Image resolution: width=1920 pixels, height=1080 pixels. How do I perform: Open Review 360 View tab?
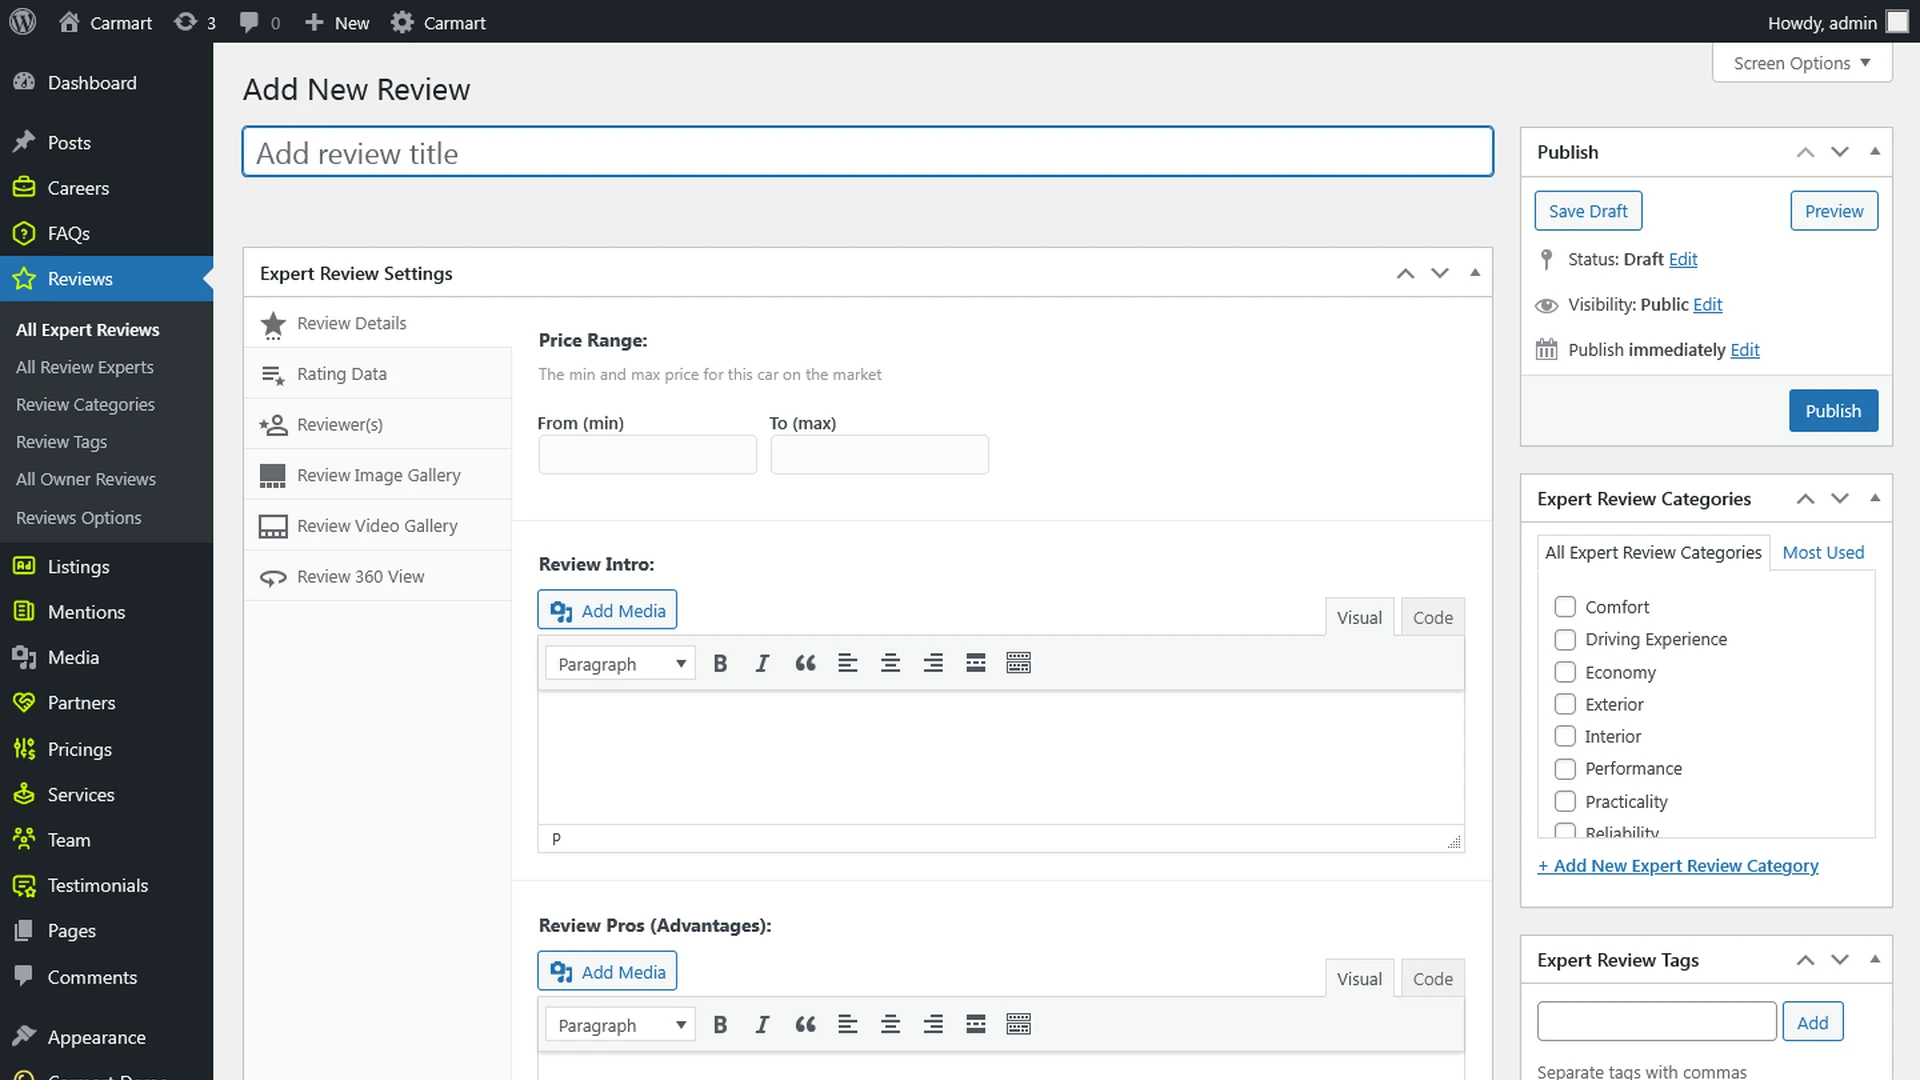tap(378, 576)
